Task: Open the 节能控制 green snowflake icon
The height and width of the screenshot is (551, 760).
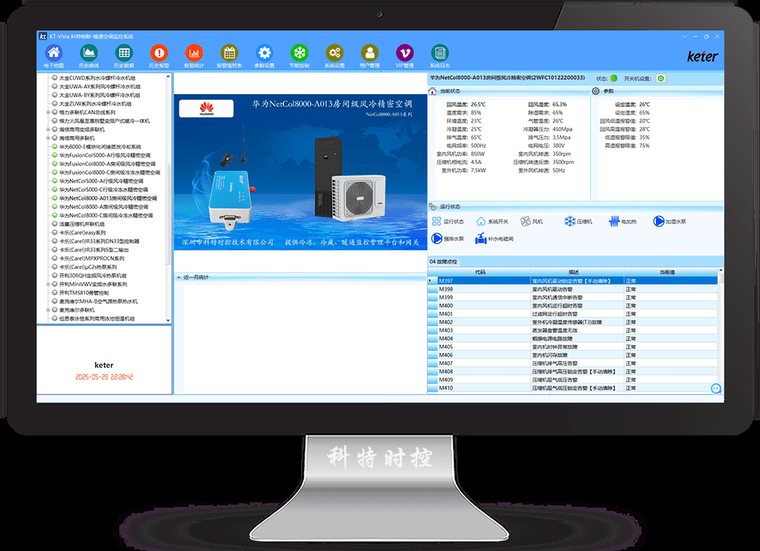Action: [300, 53]
